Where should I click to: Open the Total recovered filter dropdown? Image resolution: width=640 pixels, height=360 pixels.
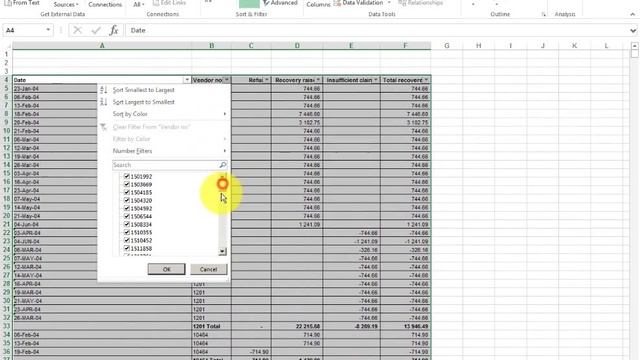click(x=426, y=80)
